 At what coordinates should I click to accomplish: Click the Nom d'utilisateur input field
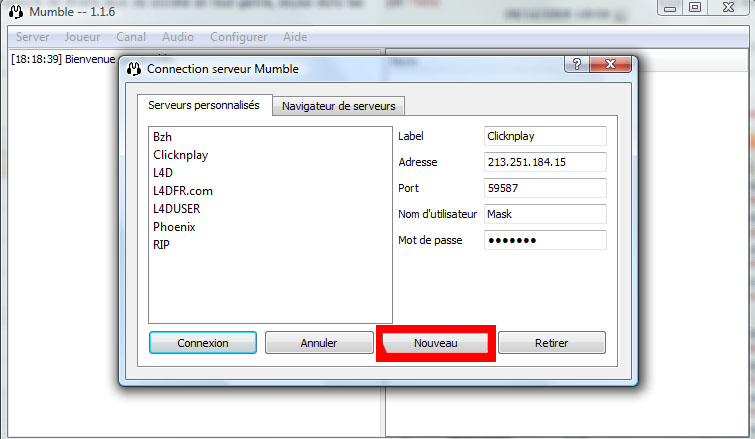[545, 214]
